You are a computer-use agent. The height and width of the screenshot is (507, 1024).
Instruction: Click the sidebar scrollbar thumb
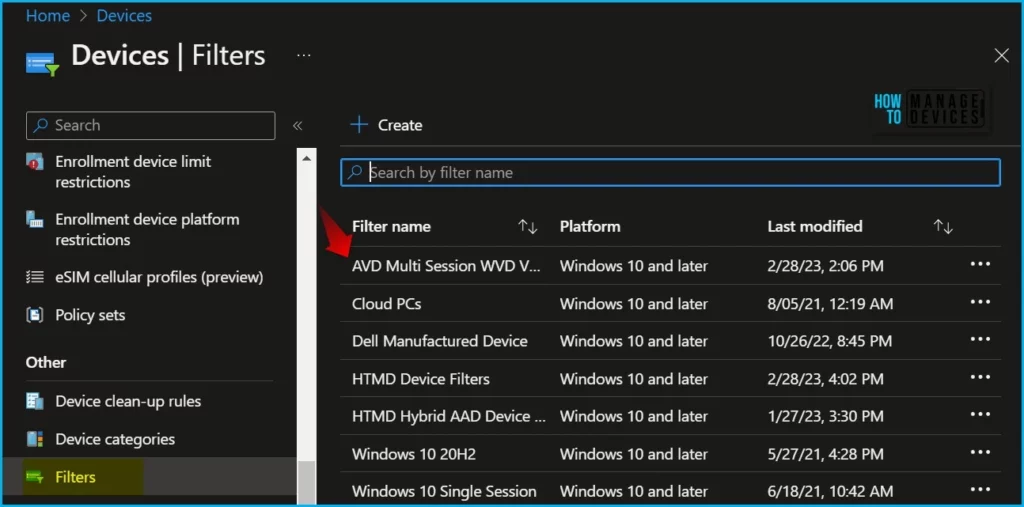click(x=306, y=482)
